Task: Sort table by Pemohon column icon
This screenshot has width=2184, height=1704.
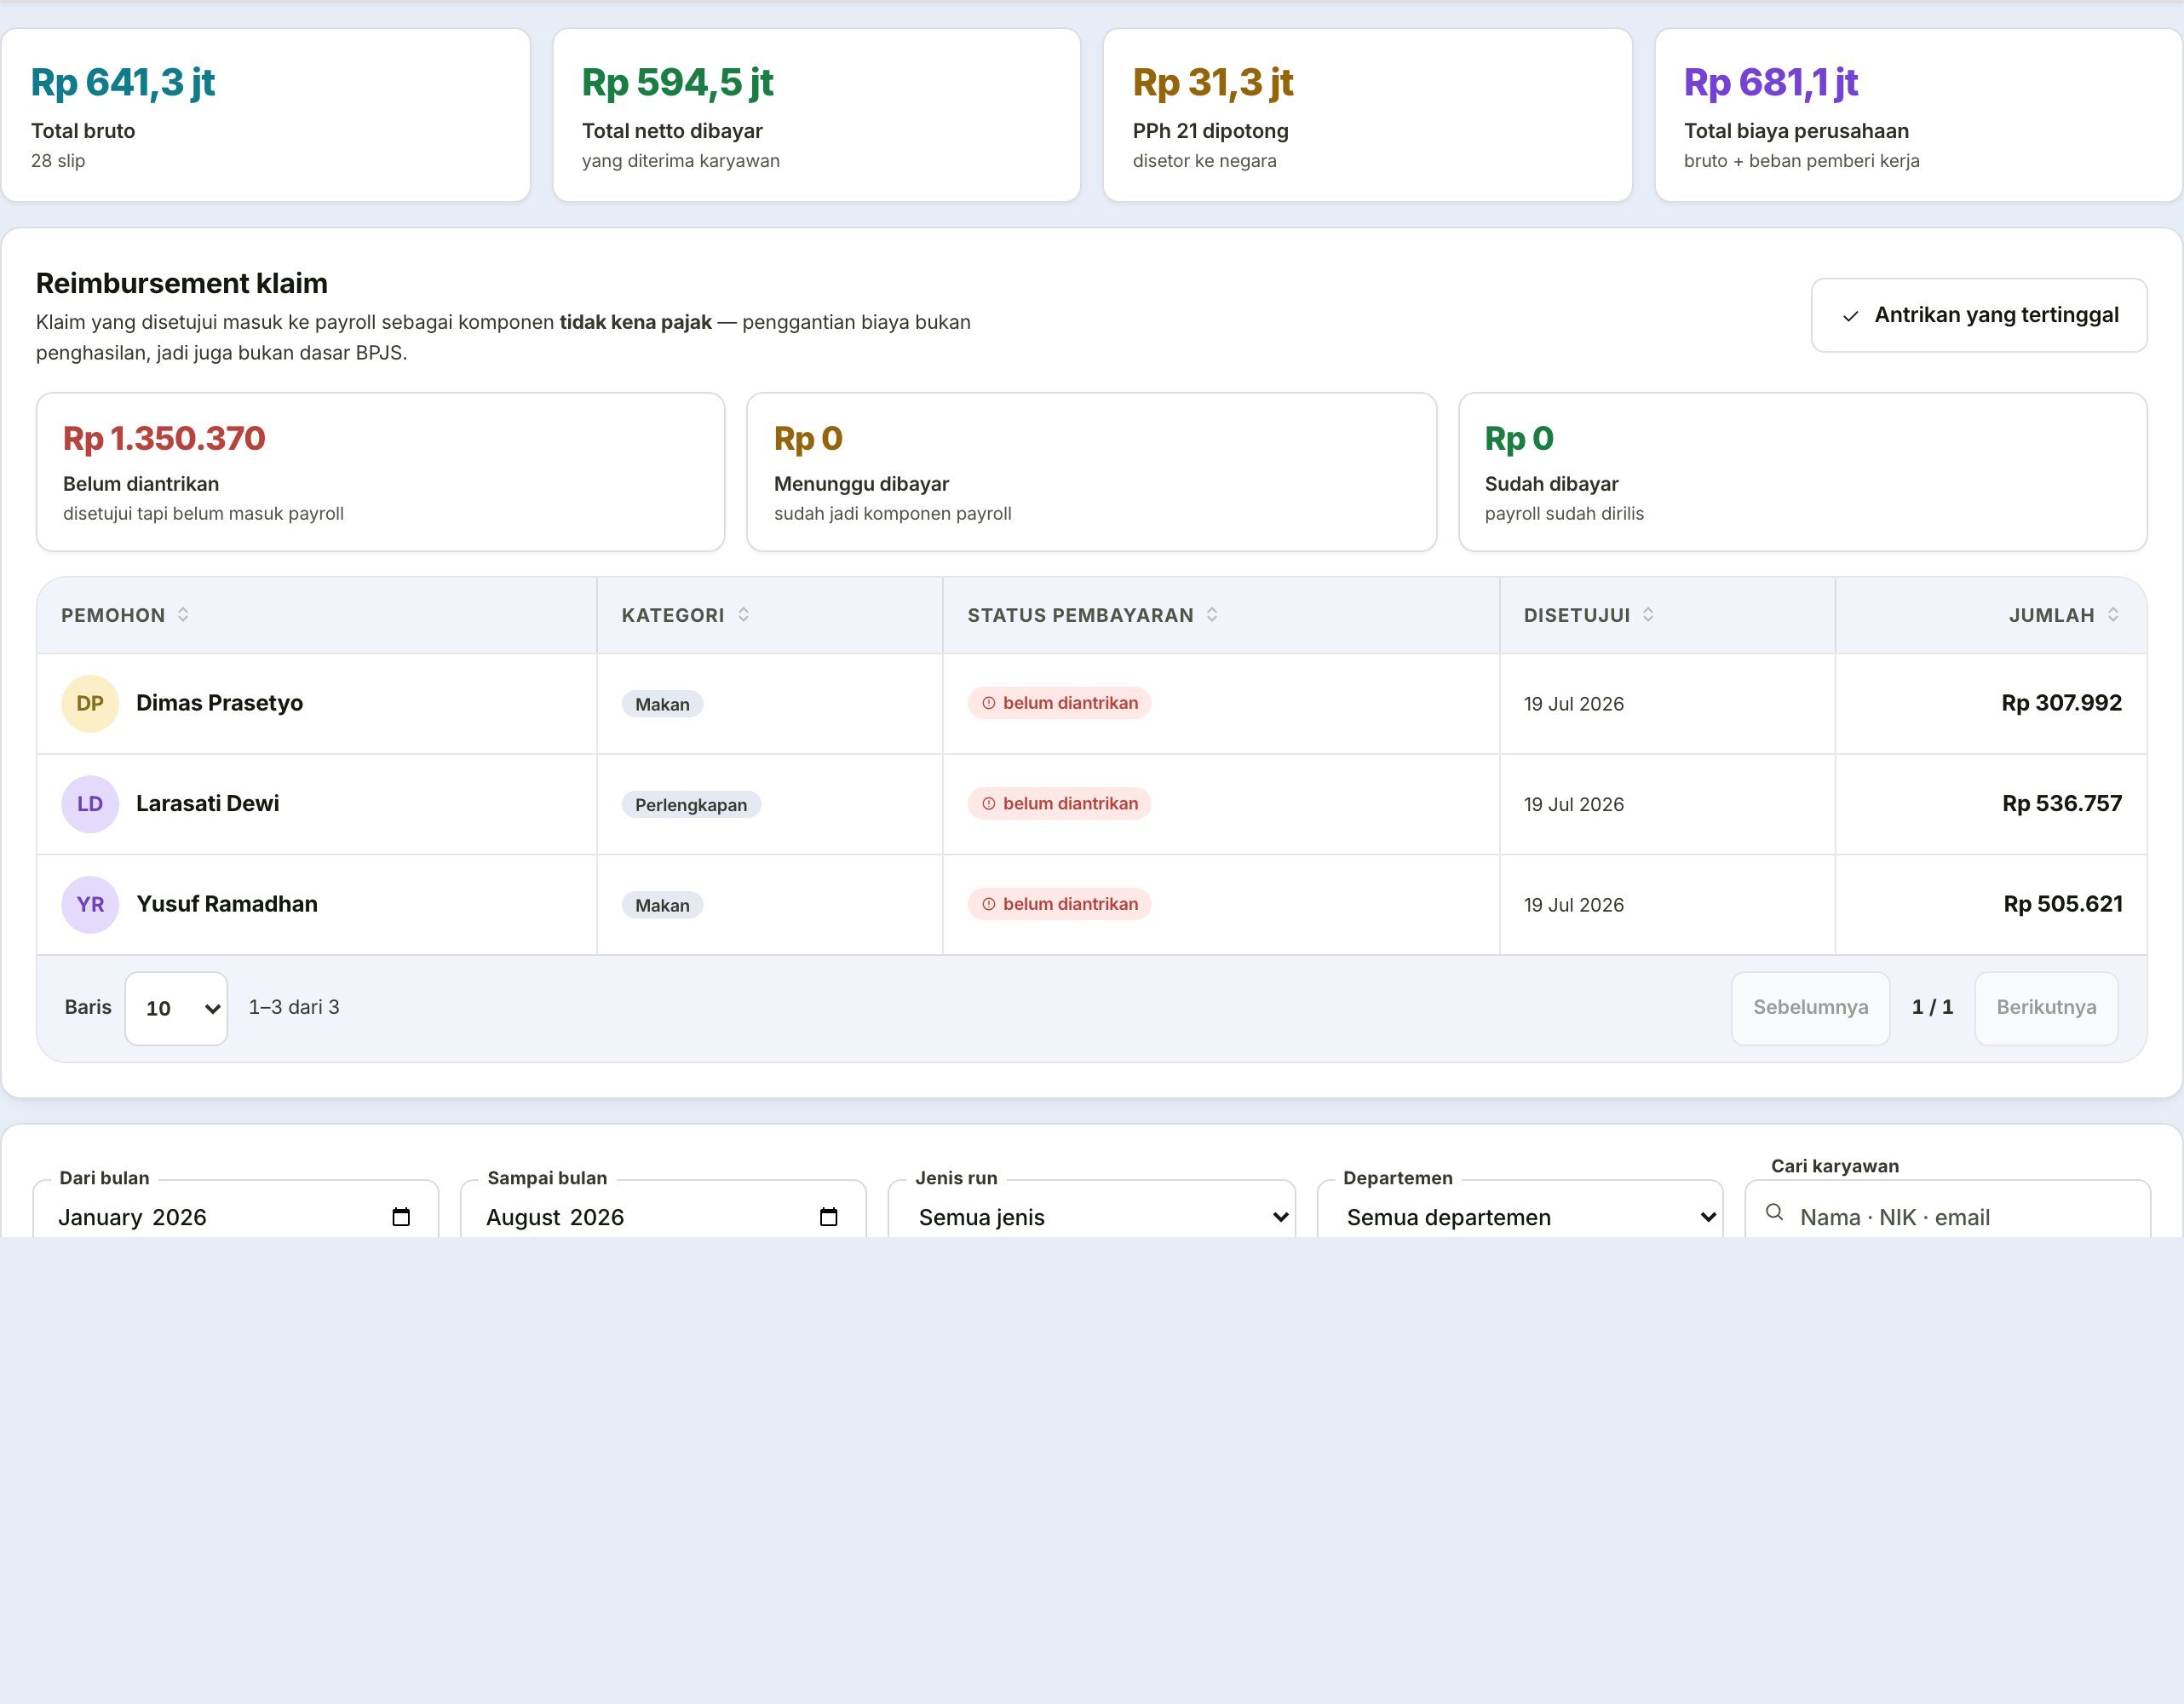Action: coord(183,615)
